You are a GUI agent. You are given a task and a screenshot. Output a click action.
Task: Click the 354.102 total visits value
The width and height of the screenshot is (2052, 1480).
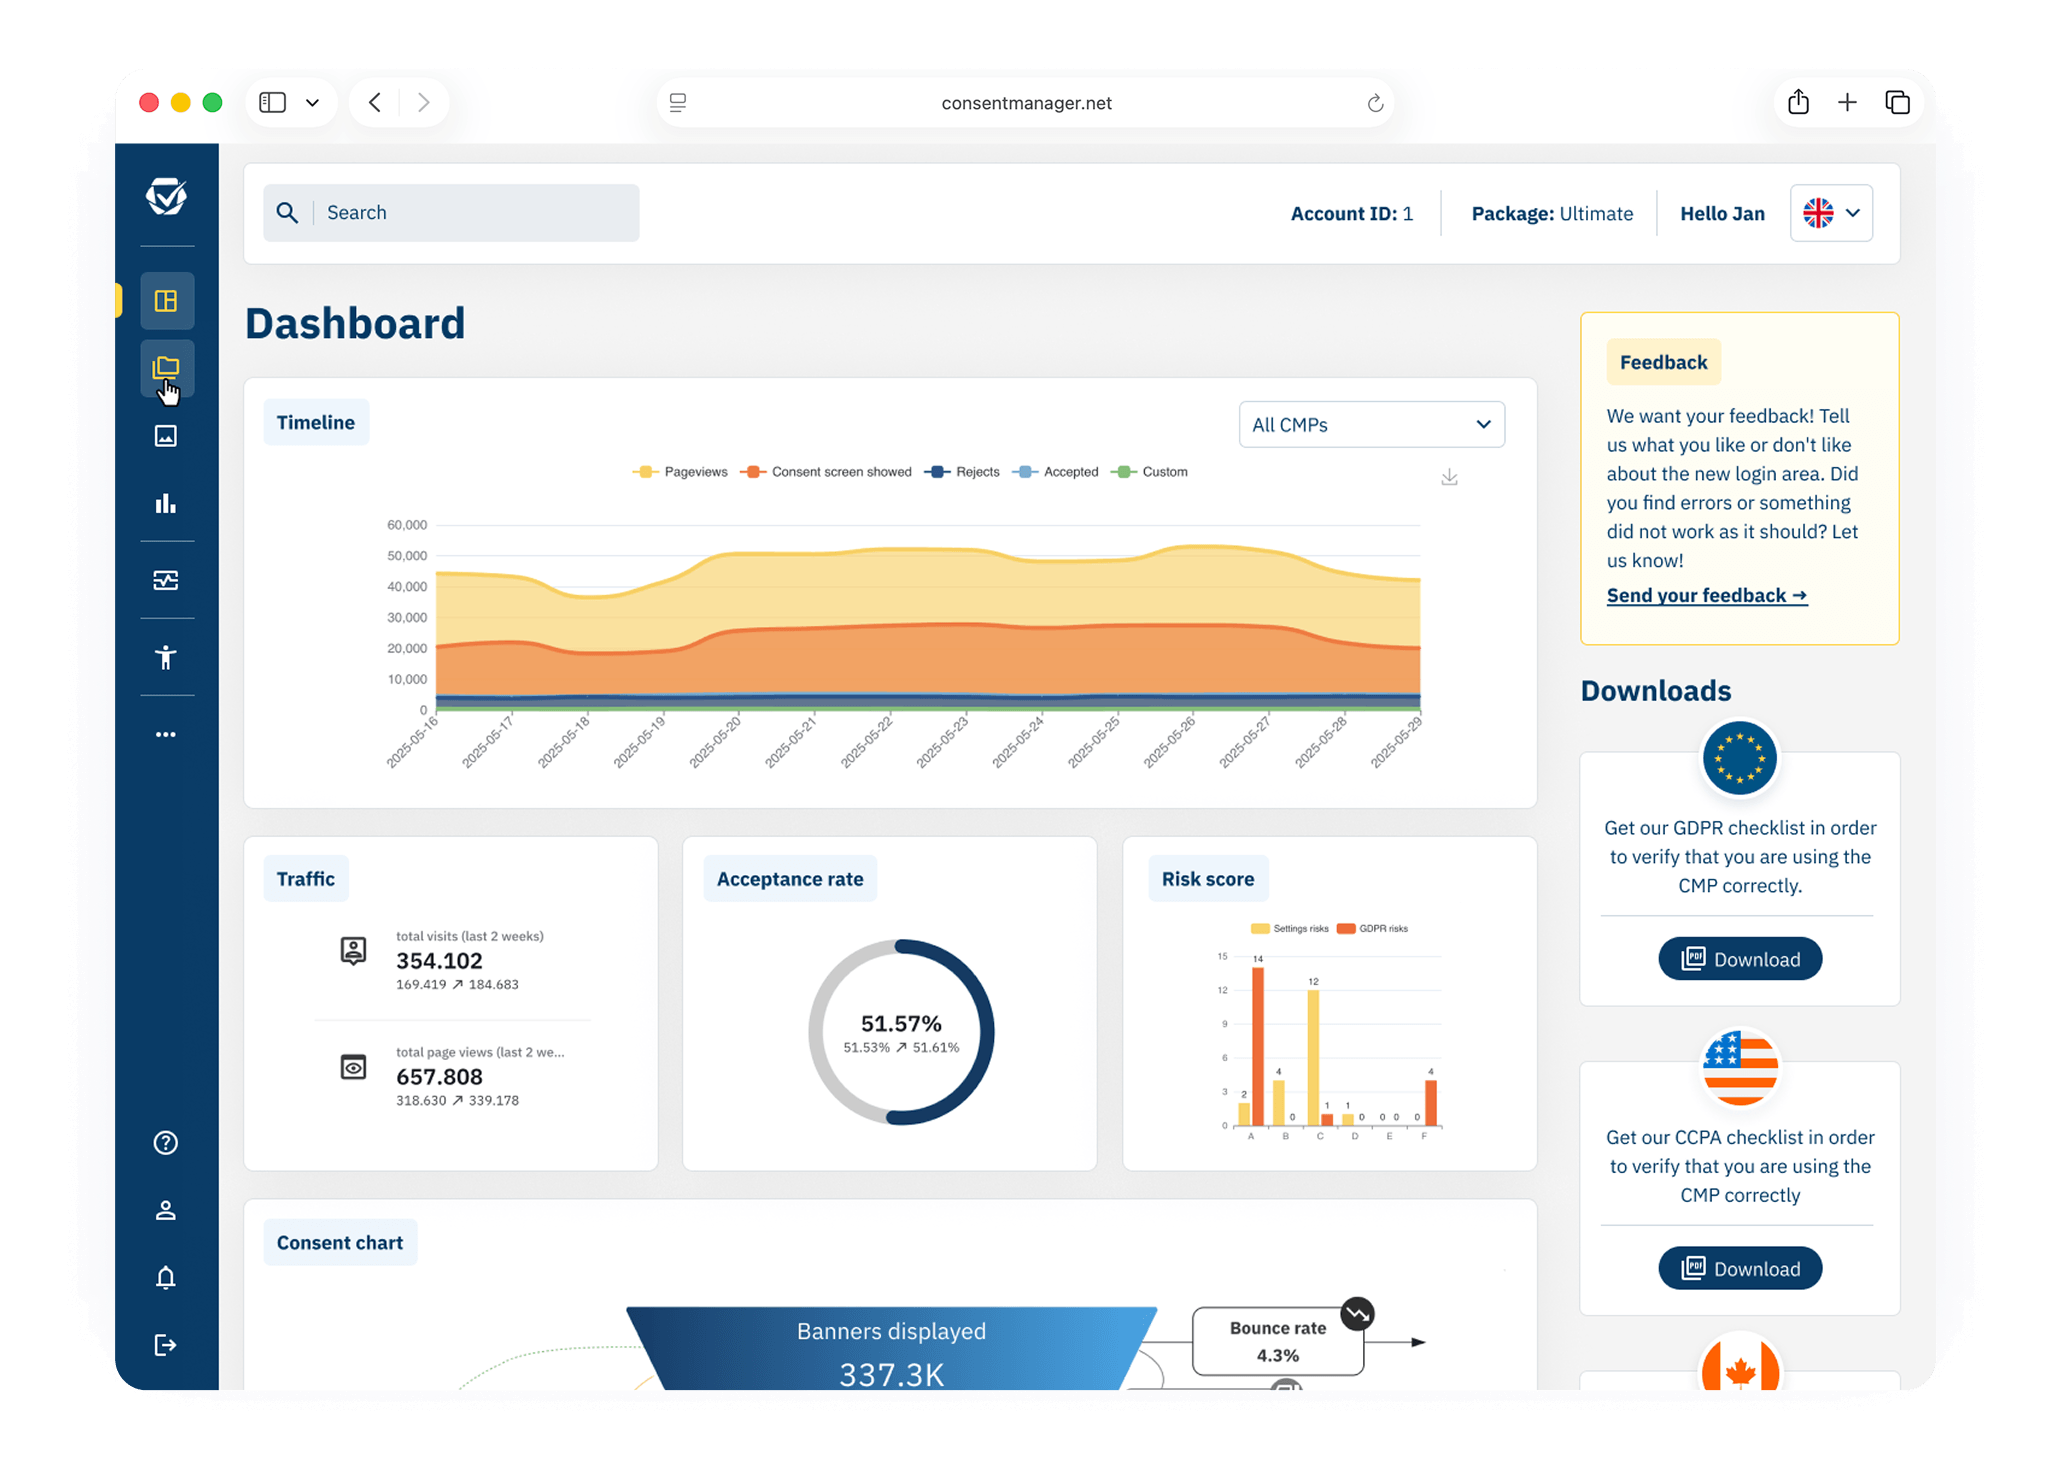tap(439, 961)
